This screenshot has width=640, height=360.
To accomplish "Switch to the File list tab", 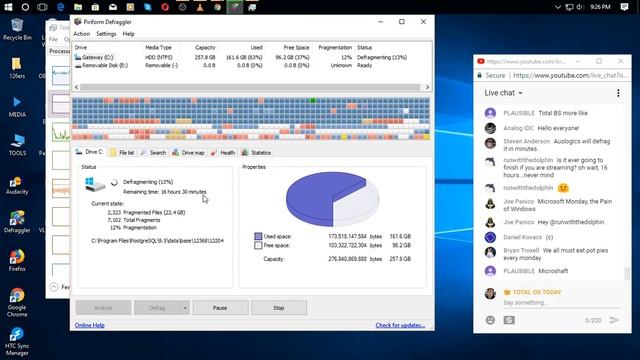I will (122, 152).
